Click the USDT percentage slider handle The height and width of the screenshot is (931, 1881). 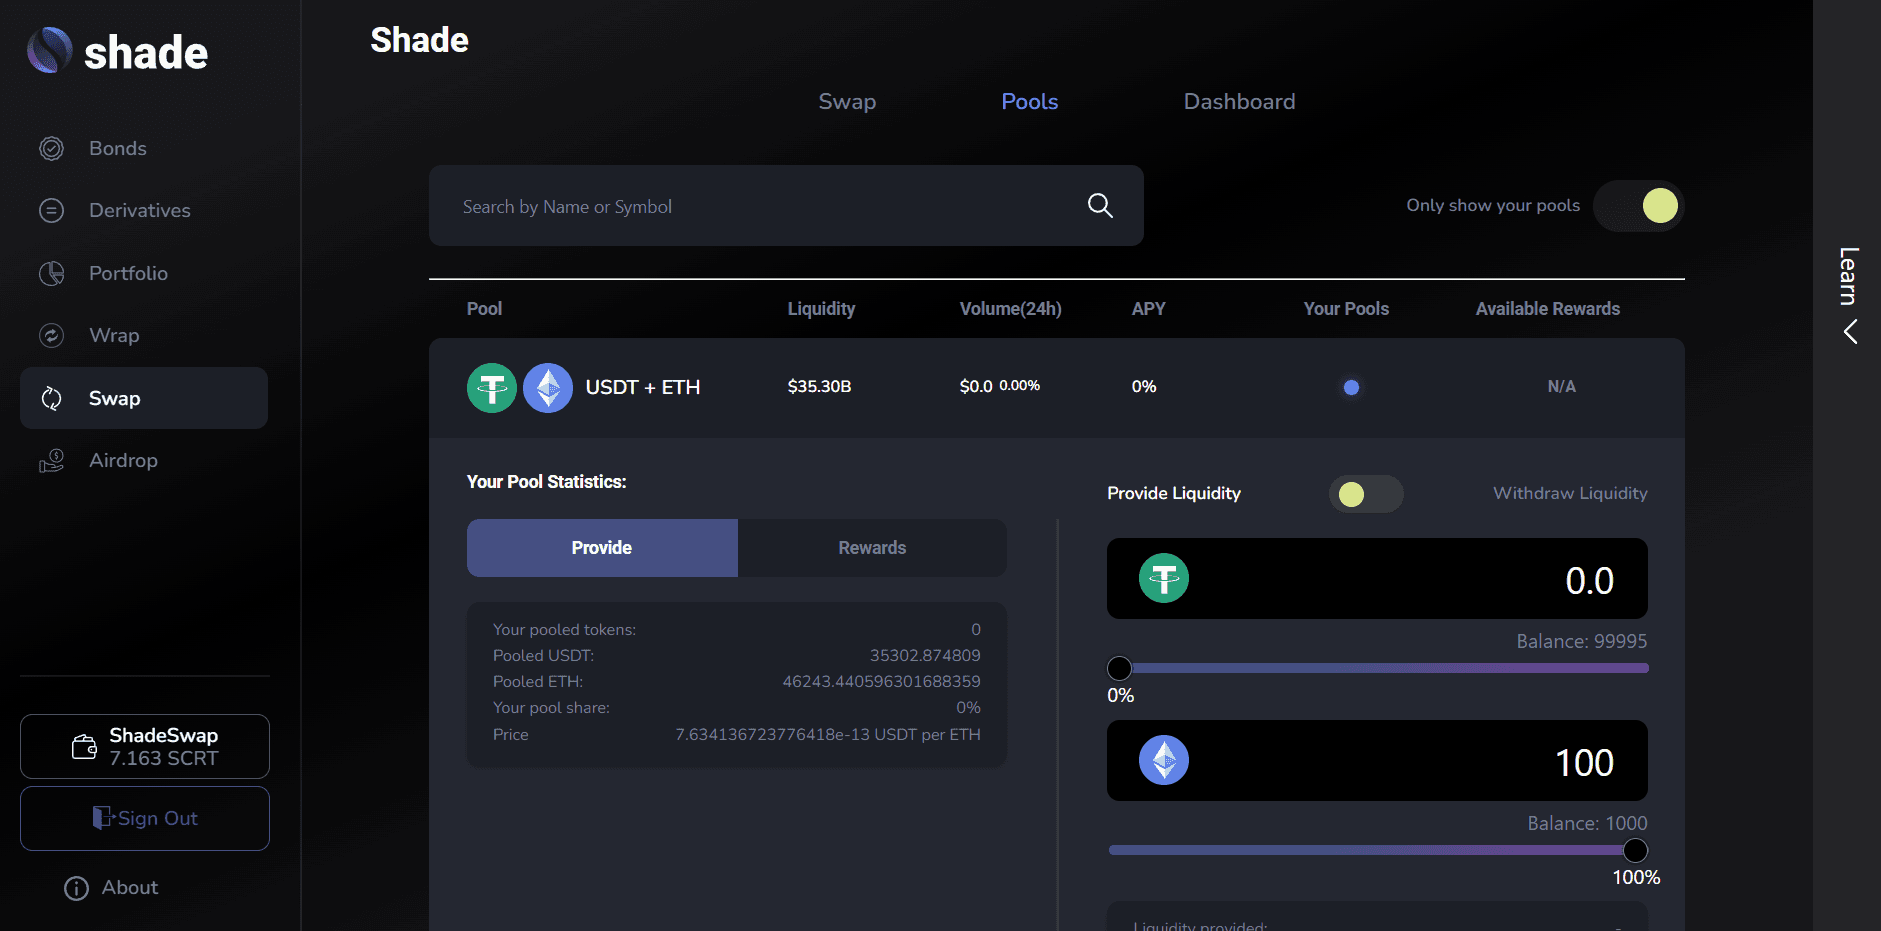pyautogui.click(x=1119, y=668)
